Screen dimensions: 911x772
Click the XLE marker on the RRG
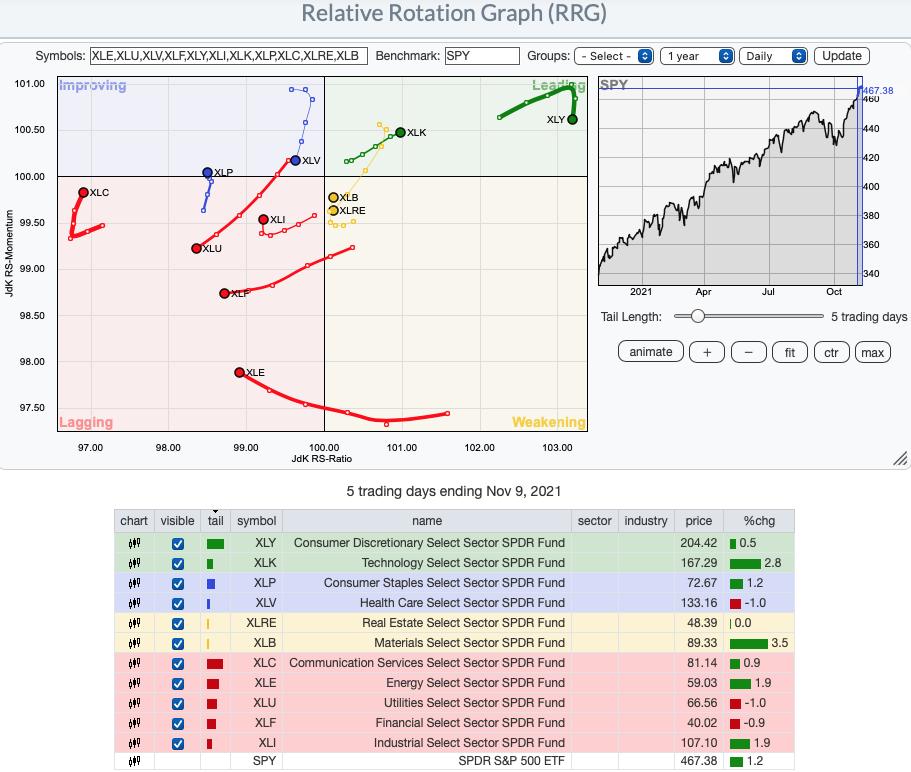click(x=239, y=372)
